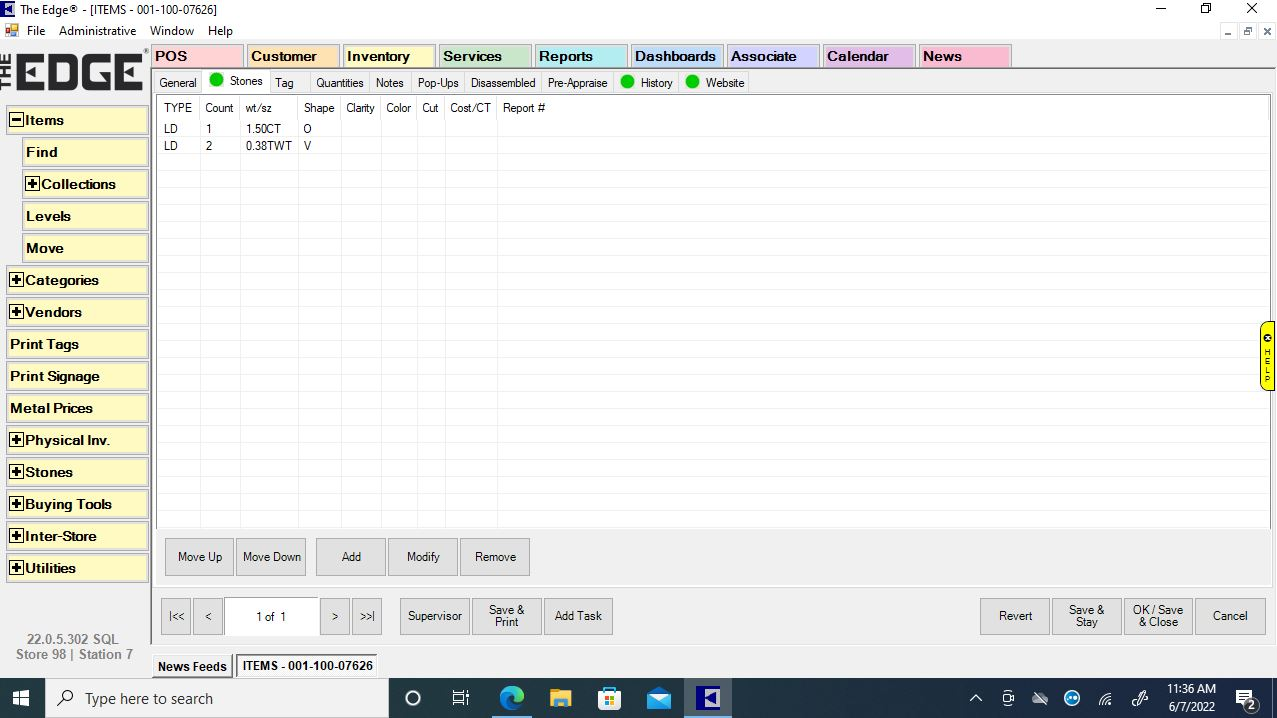Launch File Explorer from the taskbar
The height and width of the screenshot is (718, 1277).
[560, 698]
